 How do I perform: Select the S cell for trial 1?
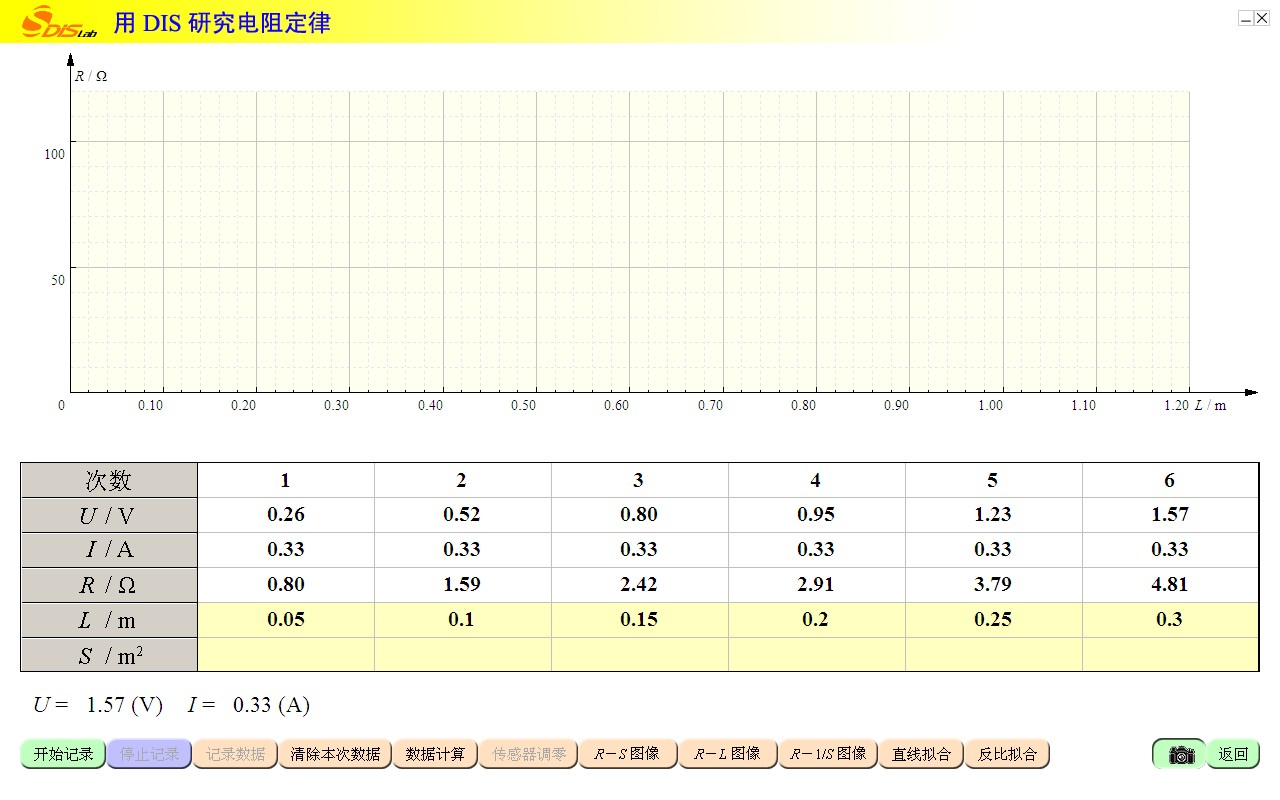tap(286, 655)
